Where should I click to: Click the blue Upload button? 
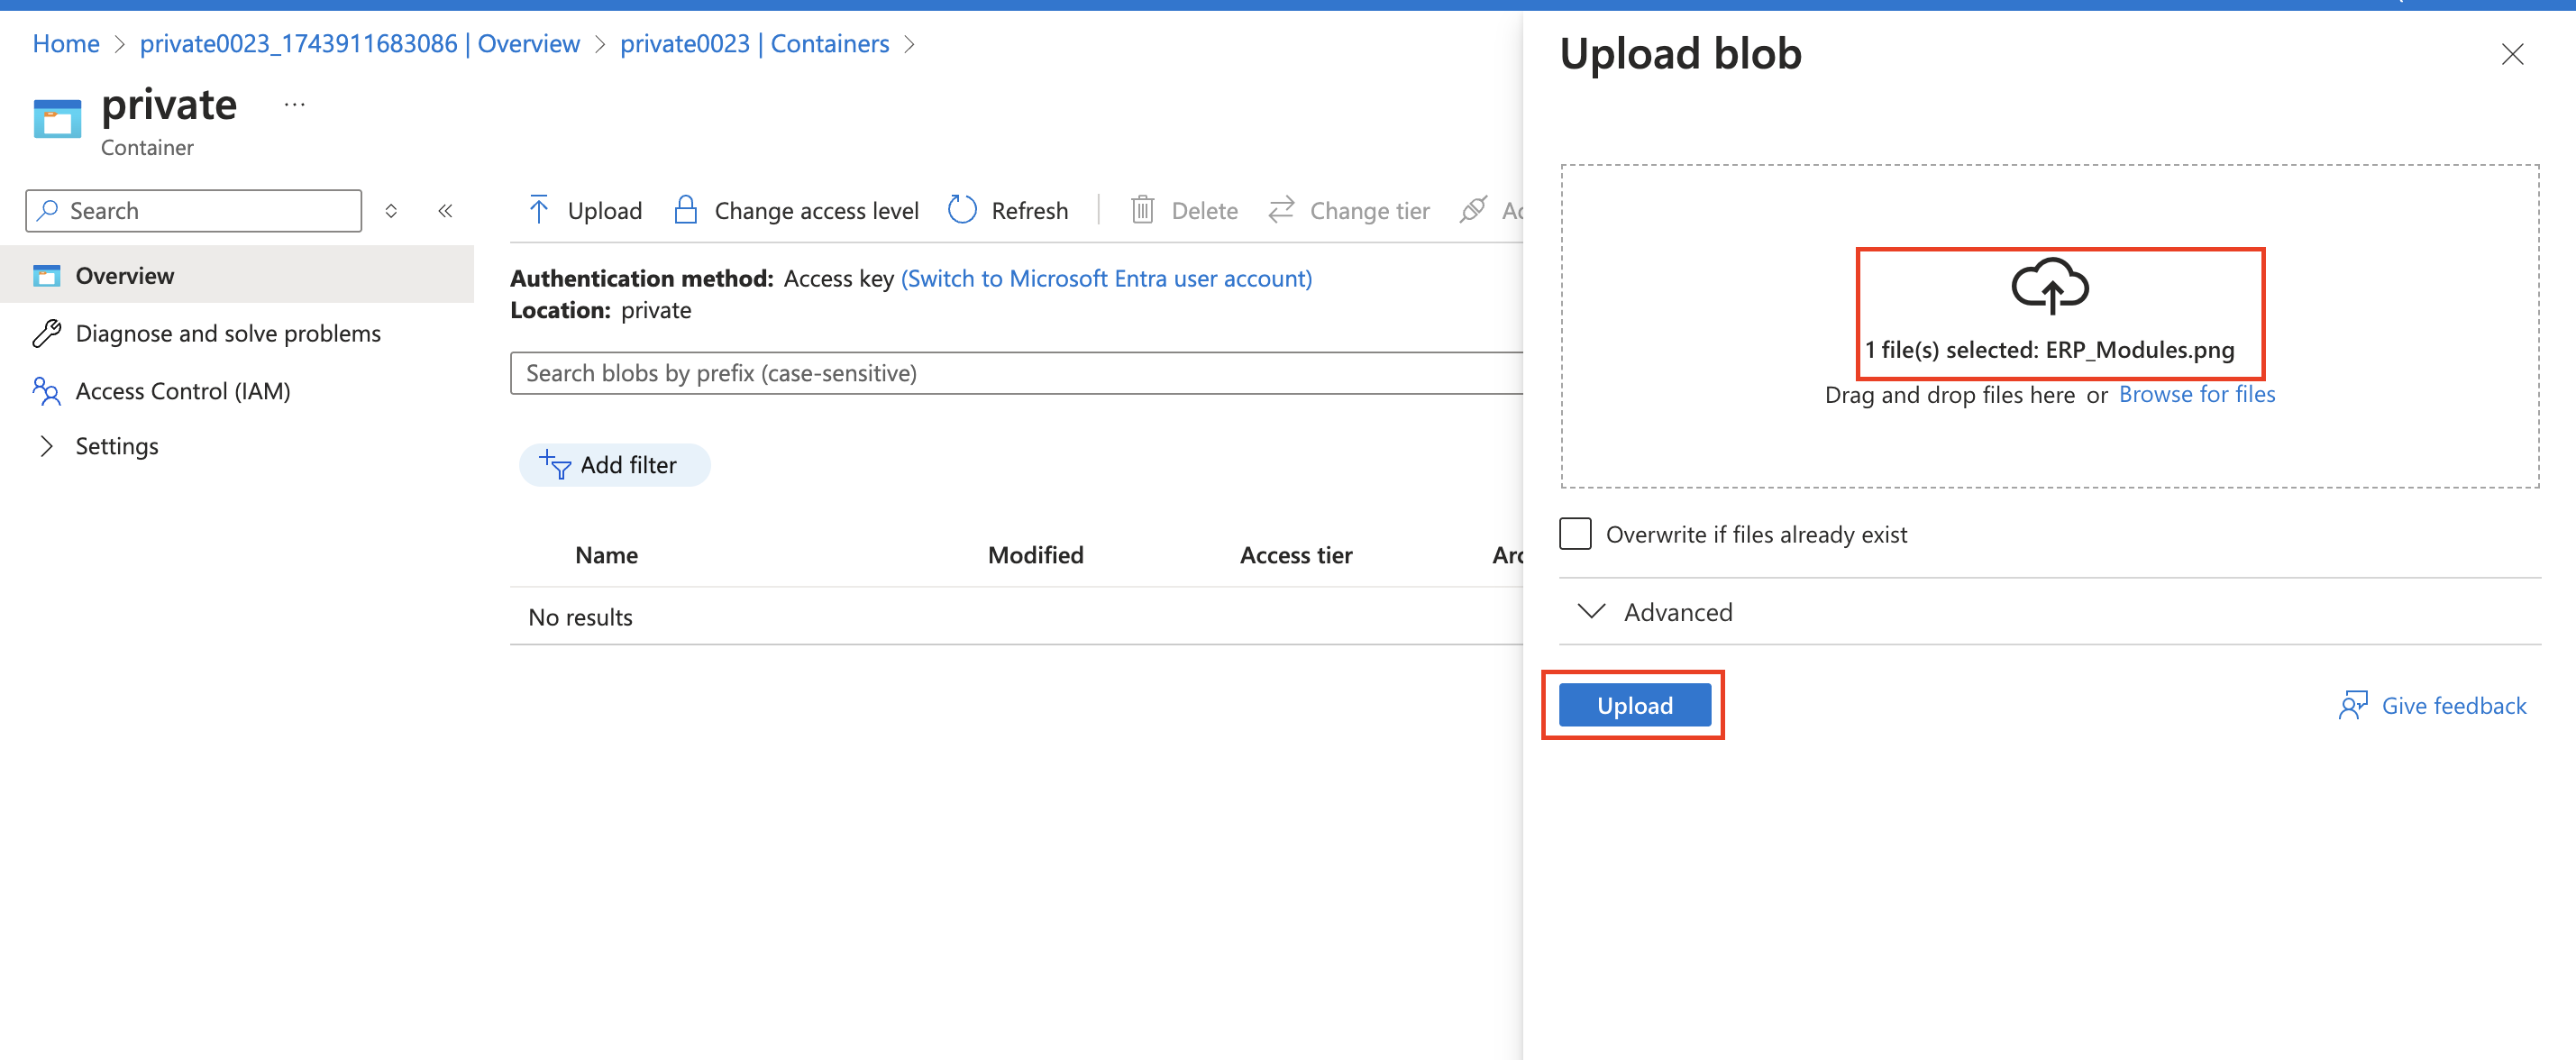click(1634, 705)
